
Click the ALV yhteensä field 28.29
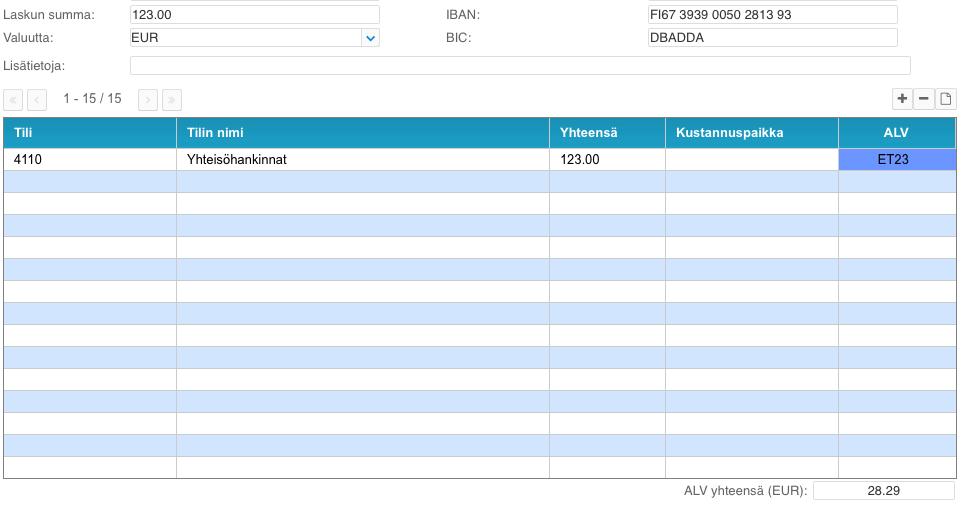[x=884, y=491]
